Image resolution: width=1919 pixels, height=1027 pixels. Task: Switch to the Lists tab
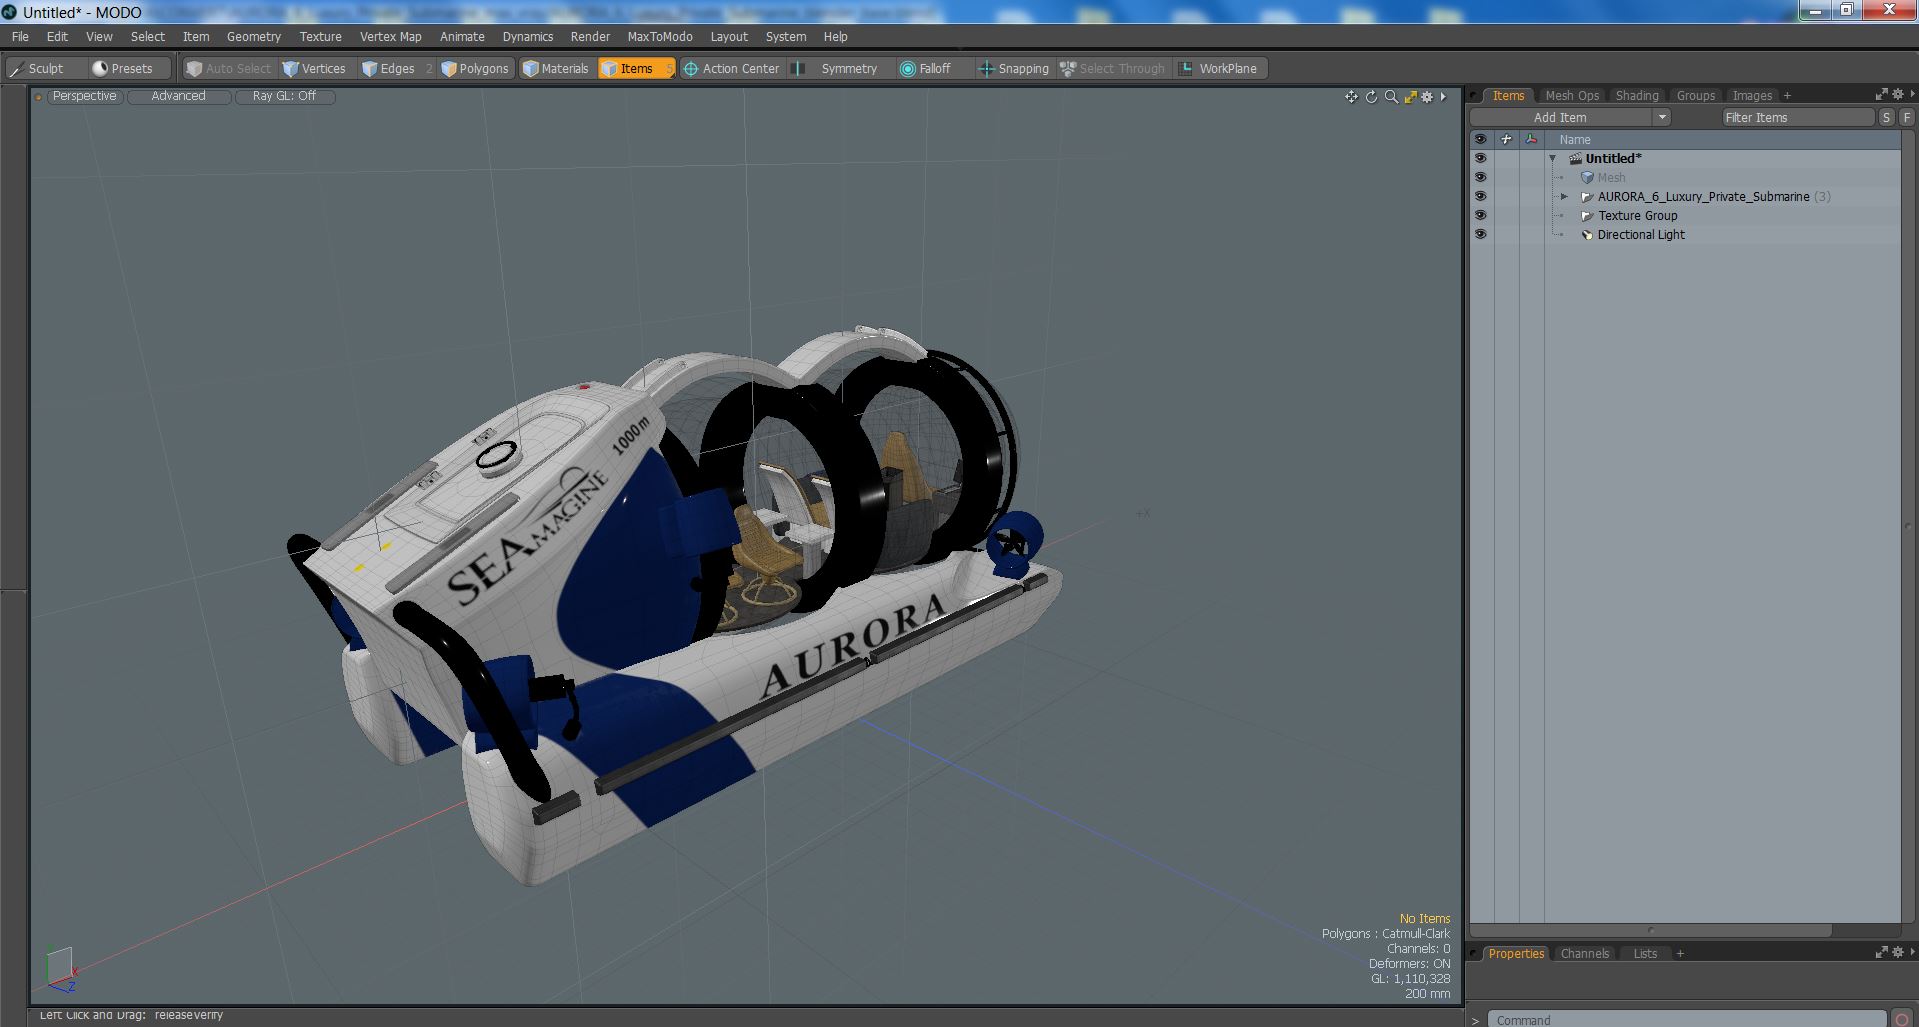pos(1645,953)
